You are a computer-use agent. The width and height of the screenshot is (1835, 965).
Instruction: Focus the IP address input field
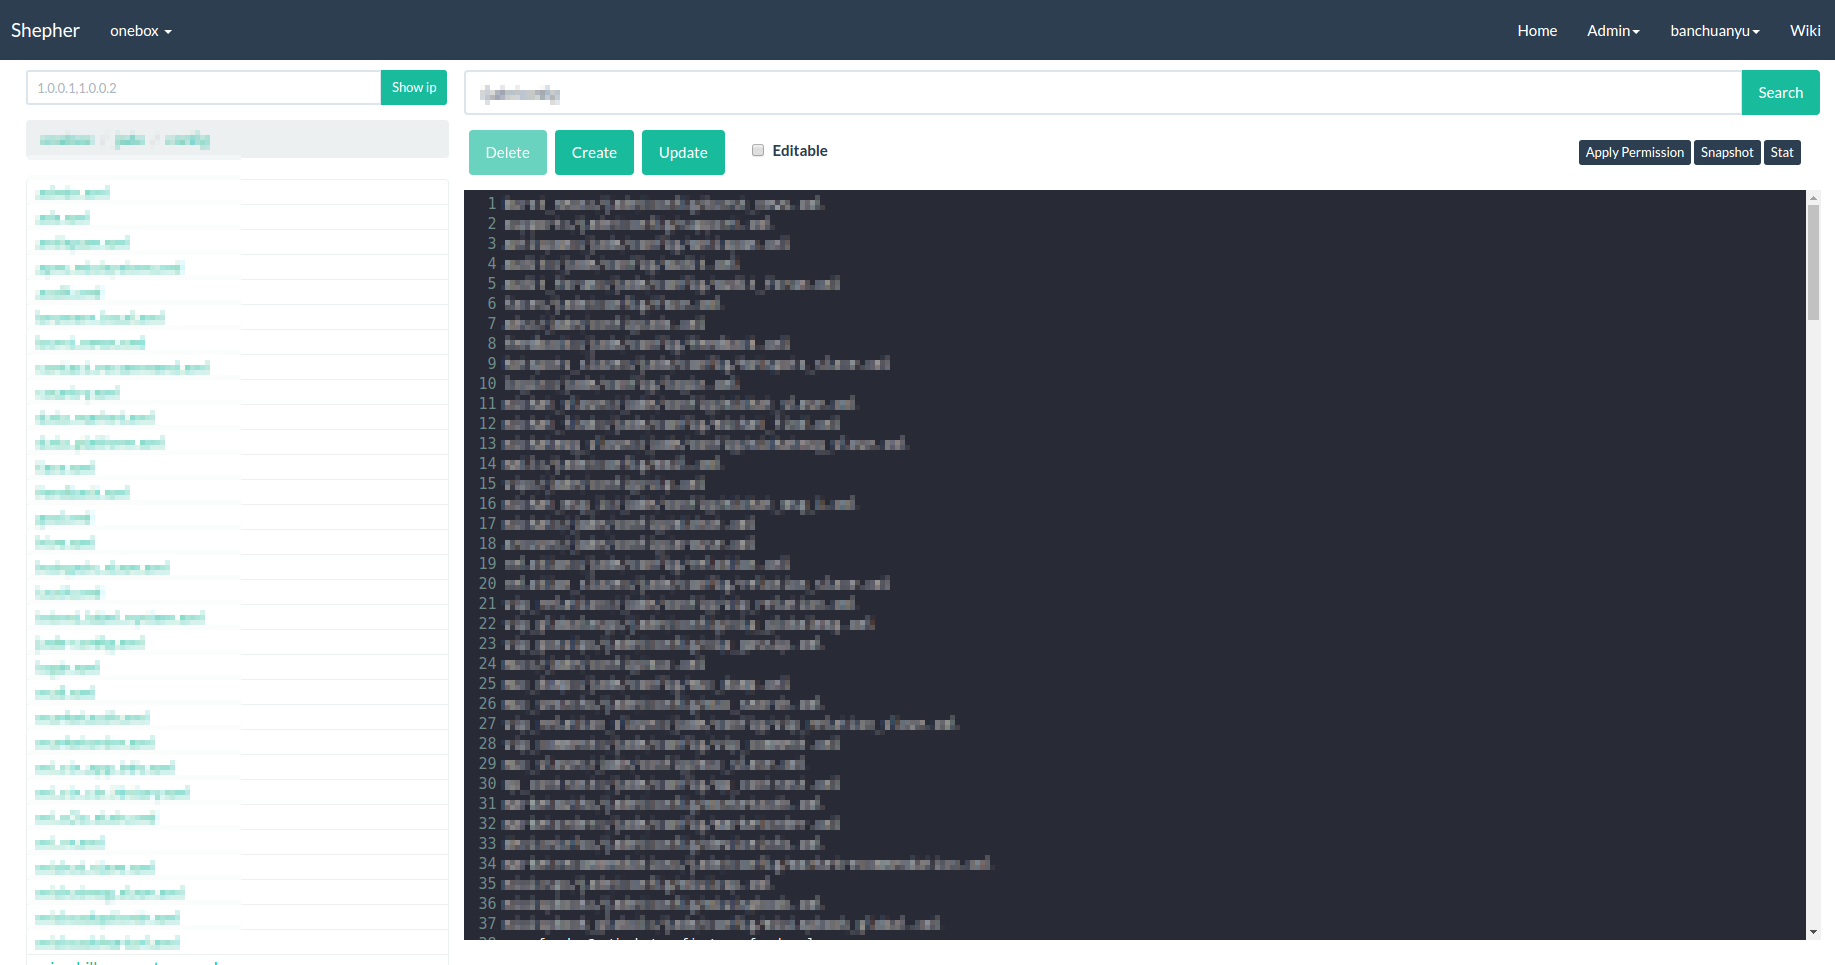tap(204, 88)
